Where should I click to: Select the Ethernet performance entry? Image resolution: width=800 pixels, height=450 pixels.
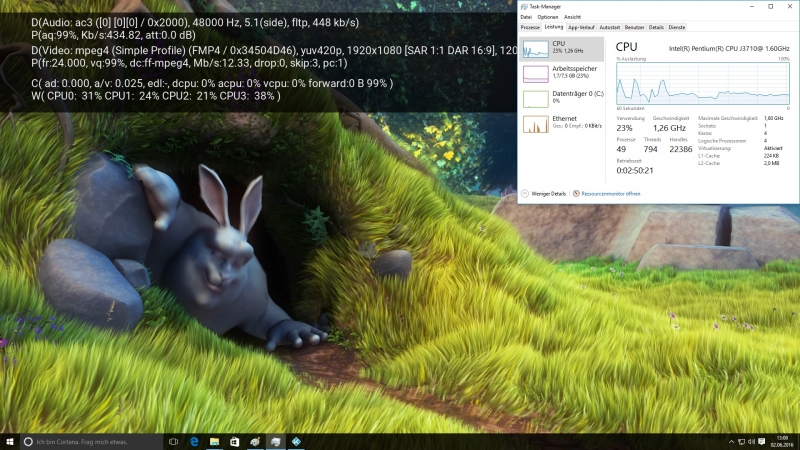coord(562,124)
